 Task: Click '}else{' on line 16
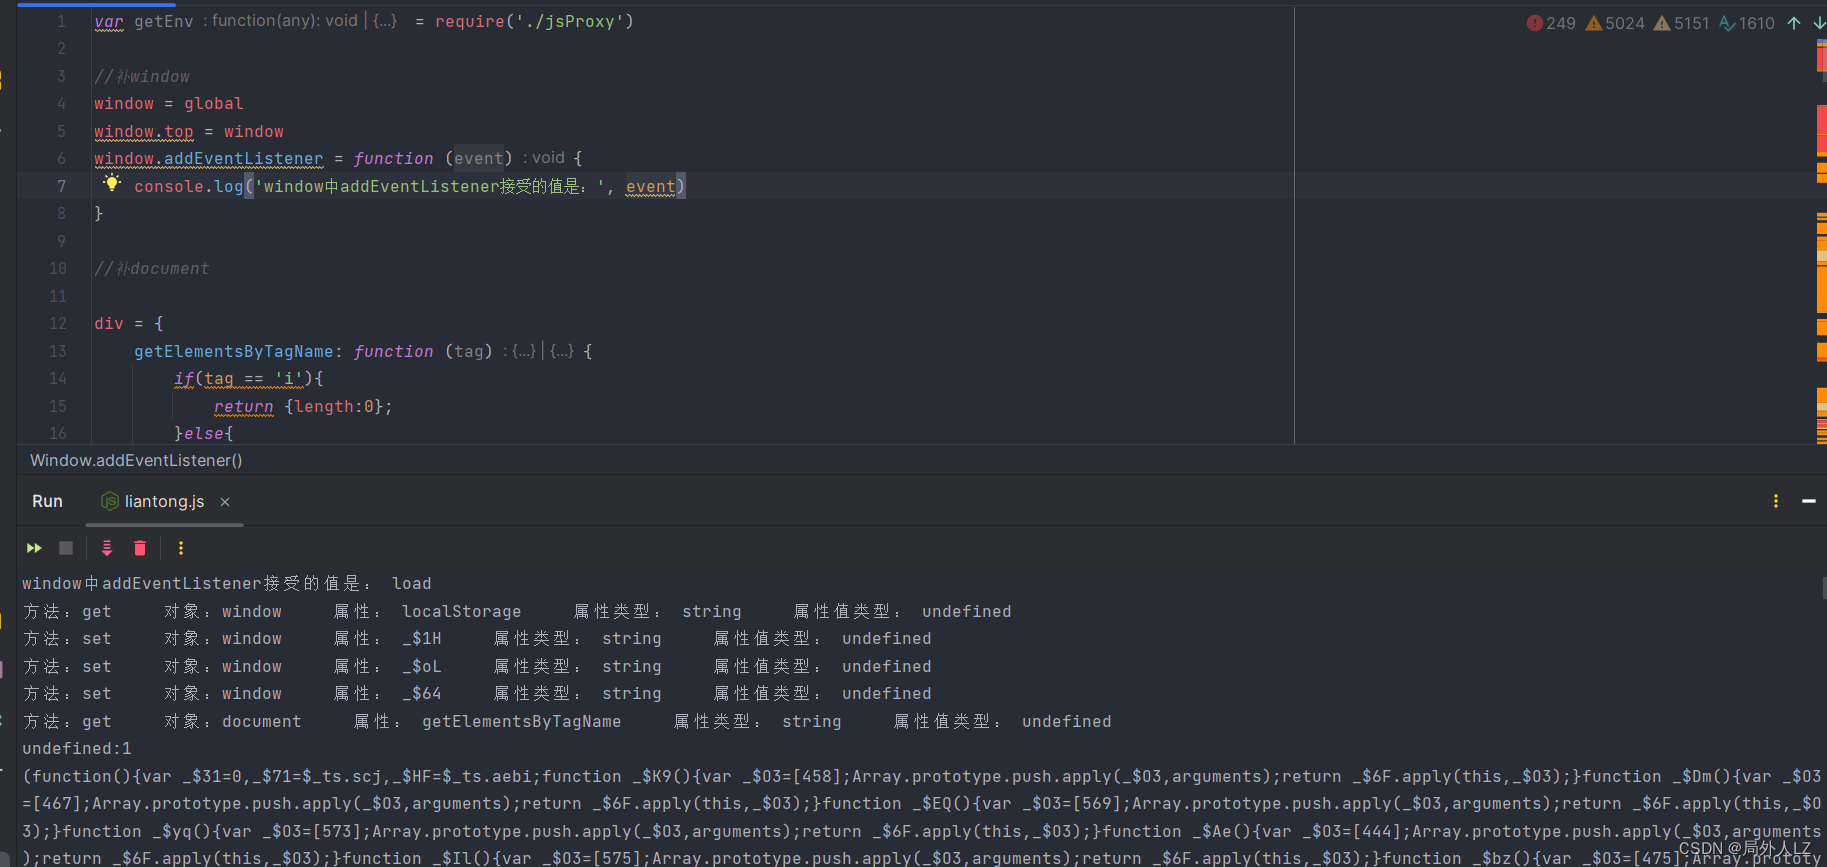click(x=204, y=434)
